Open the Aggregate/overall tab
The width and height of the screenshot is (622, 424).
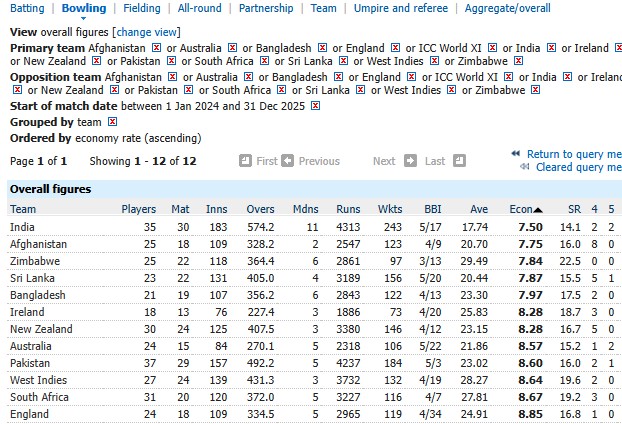click(x=507, y=8)
